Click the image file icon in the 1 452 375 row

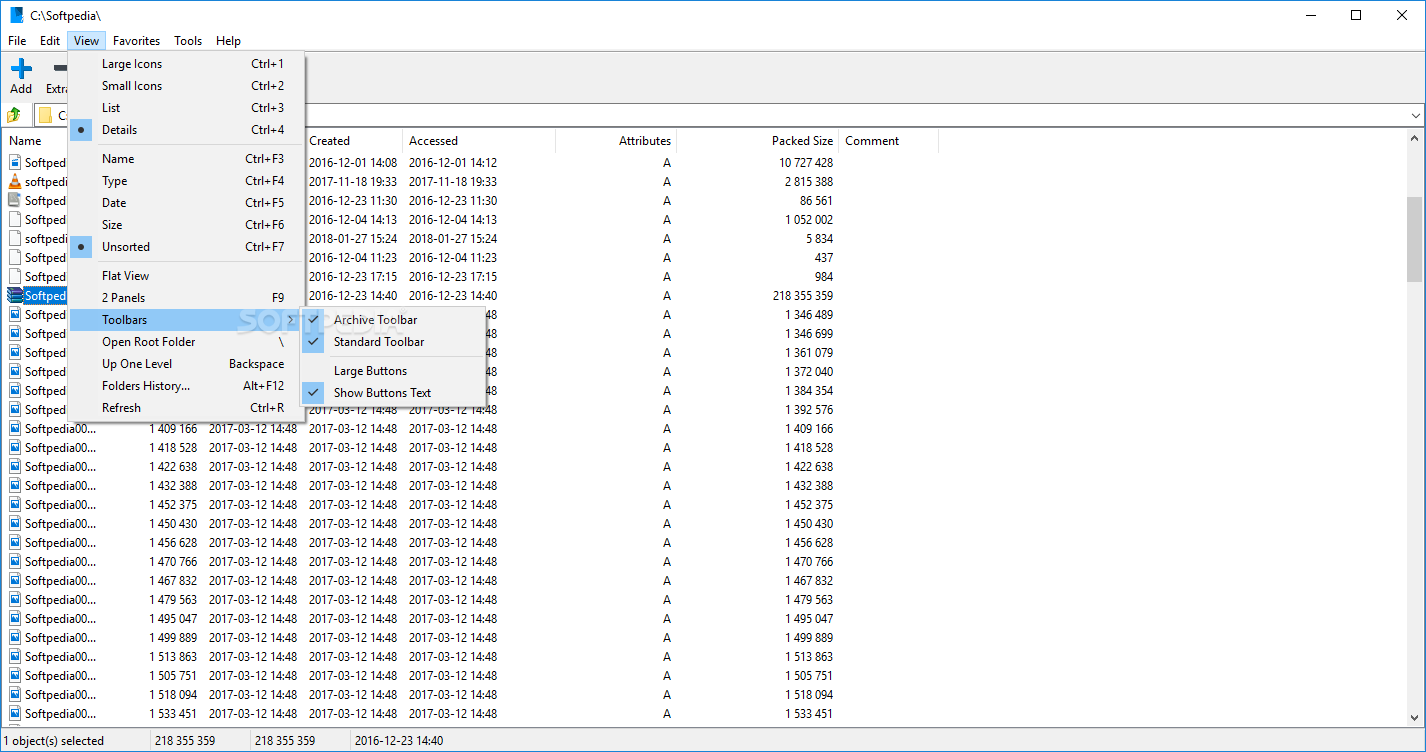[15, 505]
